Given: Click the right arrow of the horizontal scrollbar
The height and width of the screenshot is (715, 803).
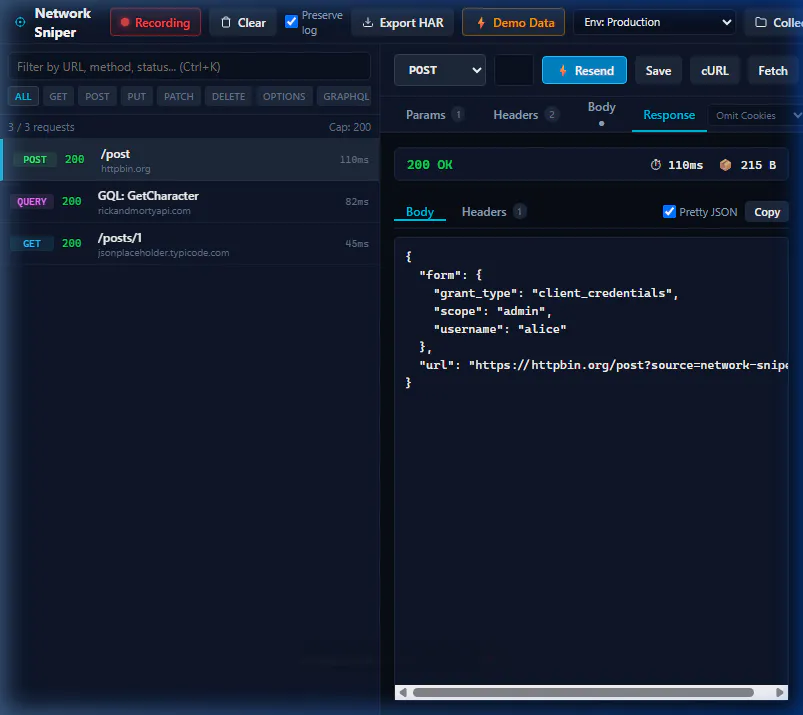Looking at the screenshot, I should 779,692.
